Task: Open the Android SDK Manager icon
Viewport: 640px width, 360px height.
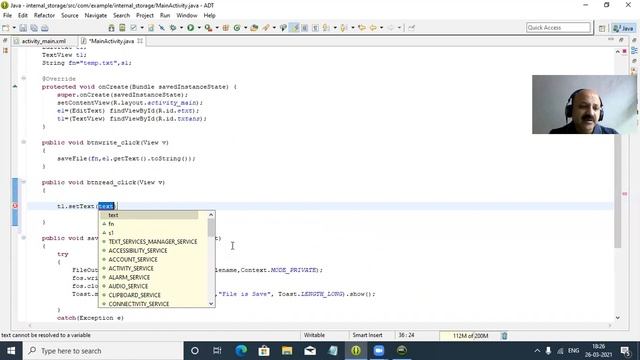Action: (111, 28)
